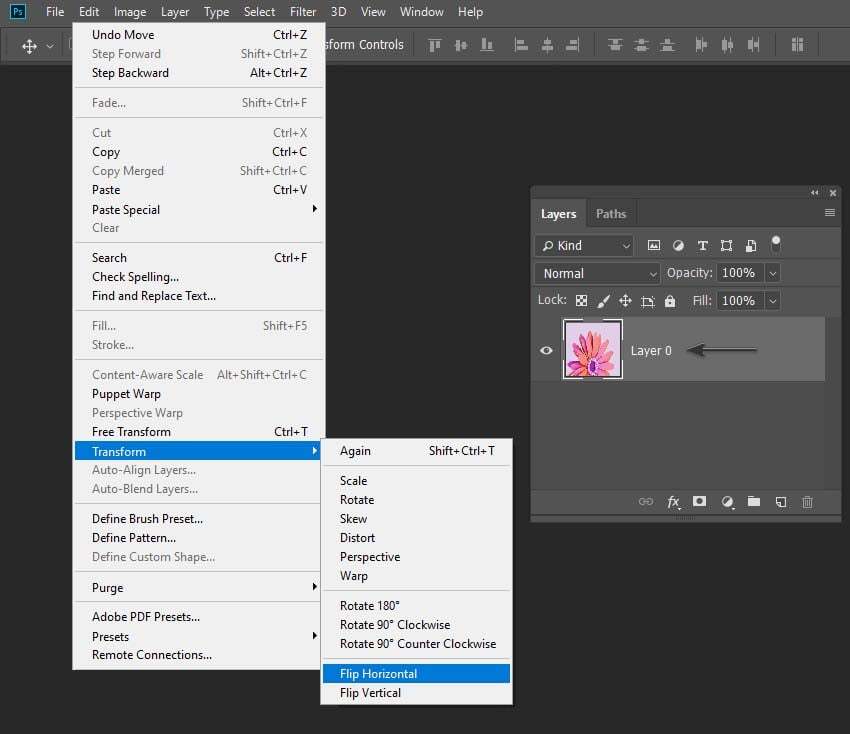Delete layer with trash icon
Screen dimensions: 850x734
coord(807,502)
